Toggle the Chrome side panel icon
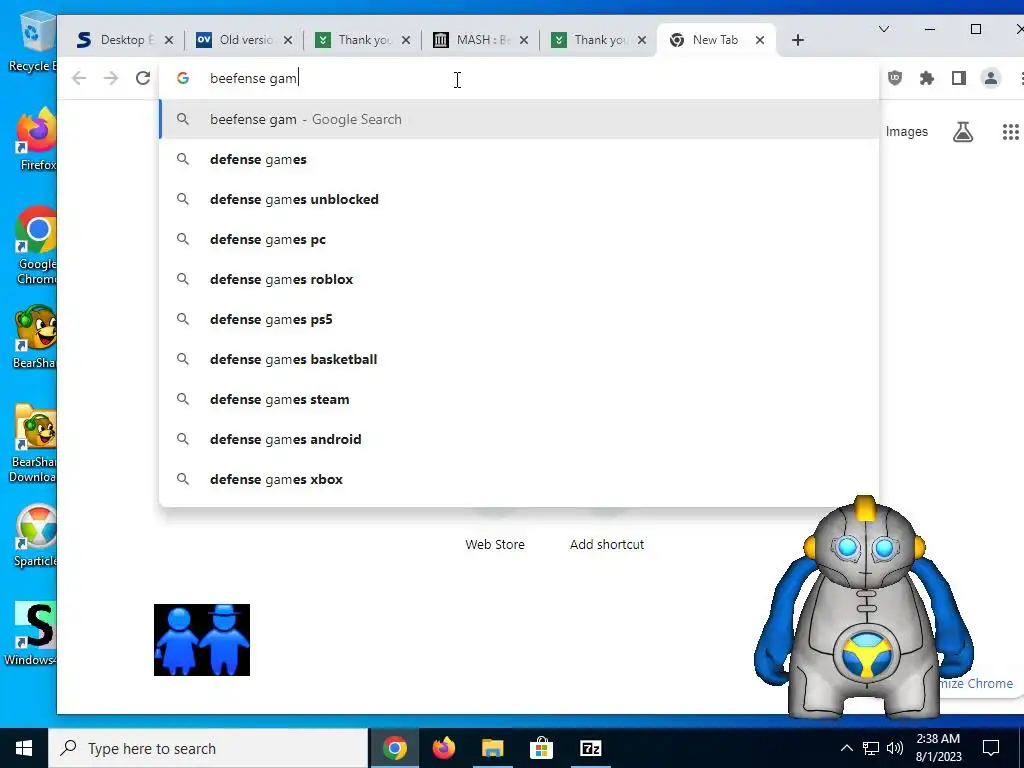 click(959, 78)
